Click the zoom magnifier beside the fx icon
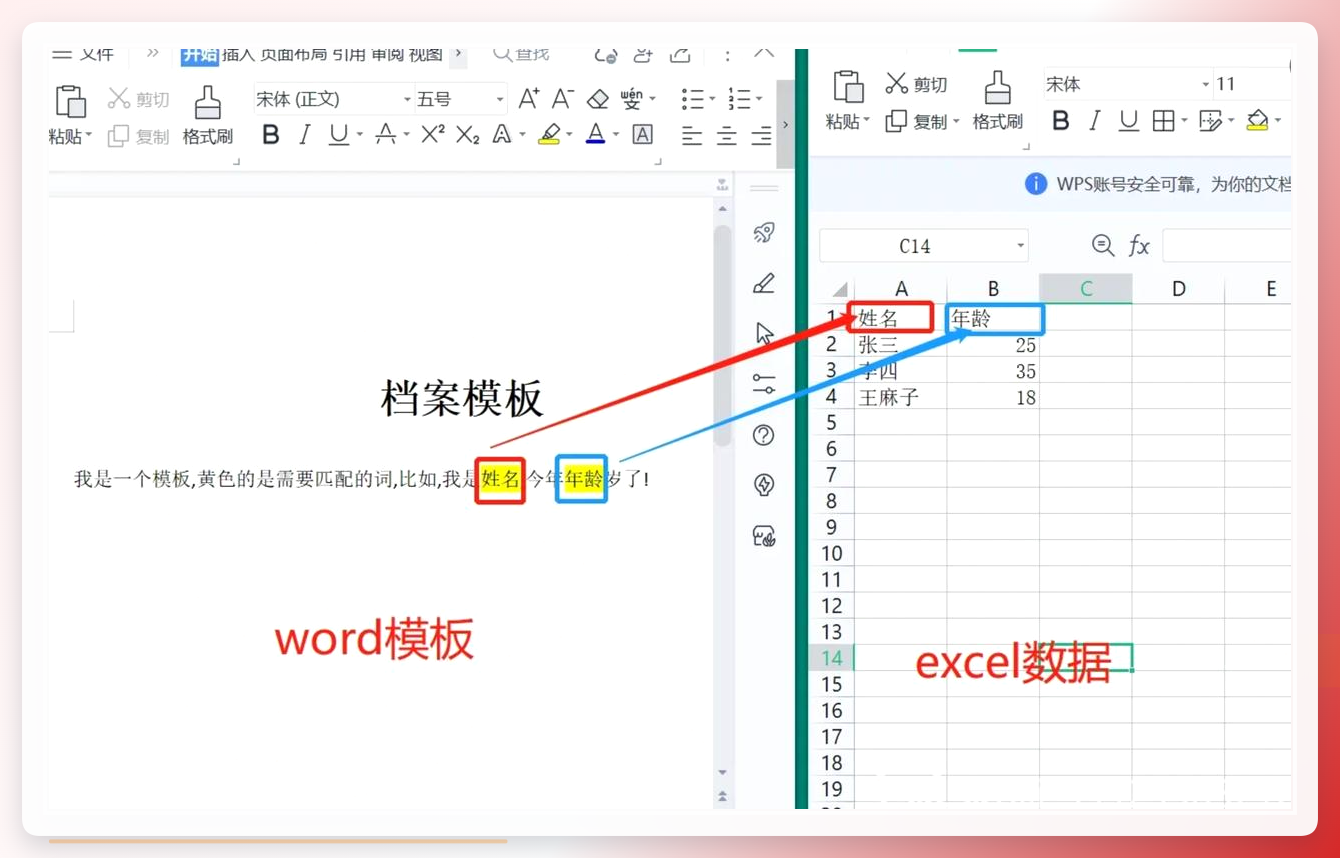The height and width of the screenshot is (858, 1340). click(x=1102, y=245)
